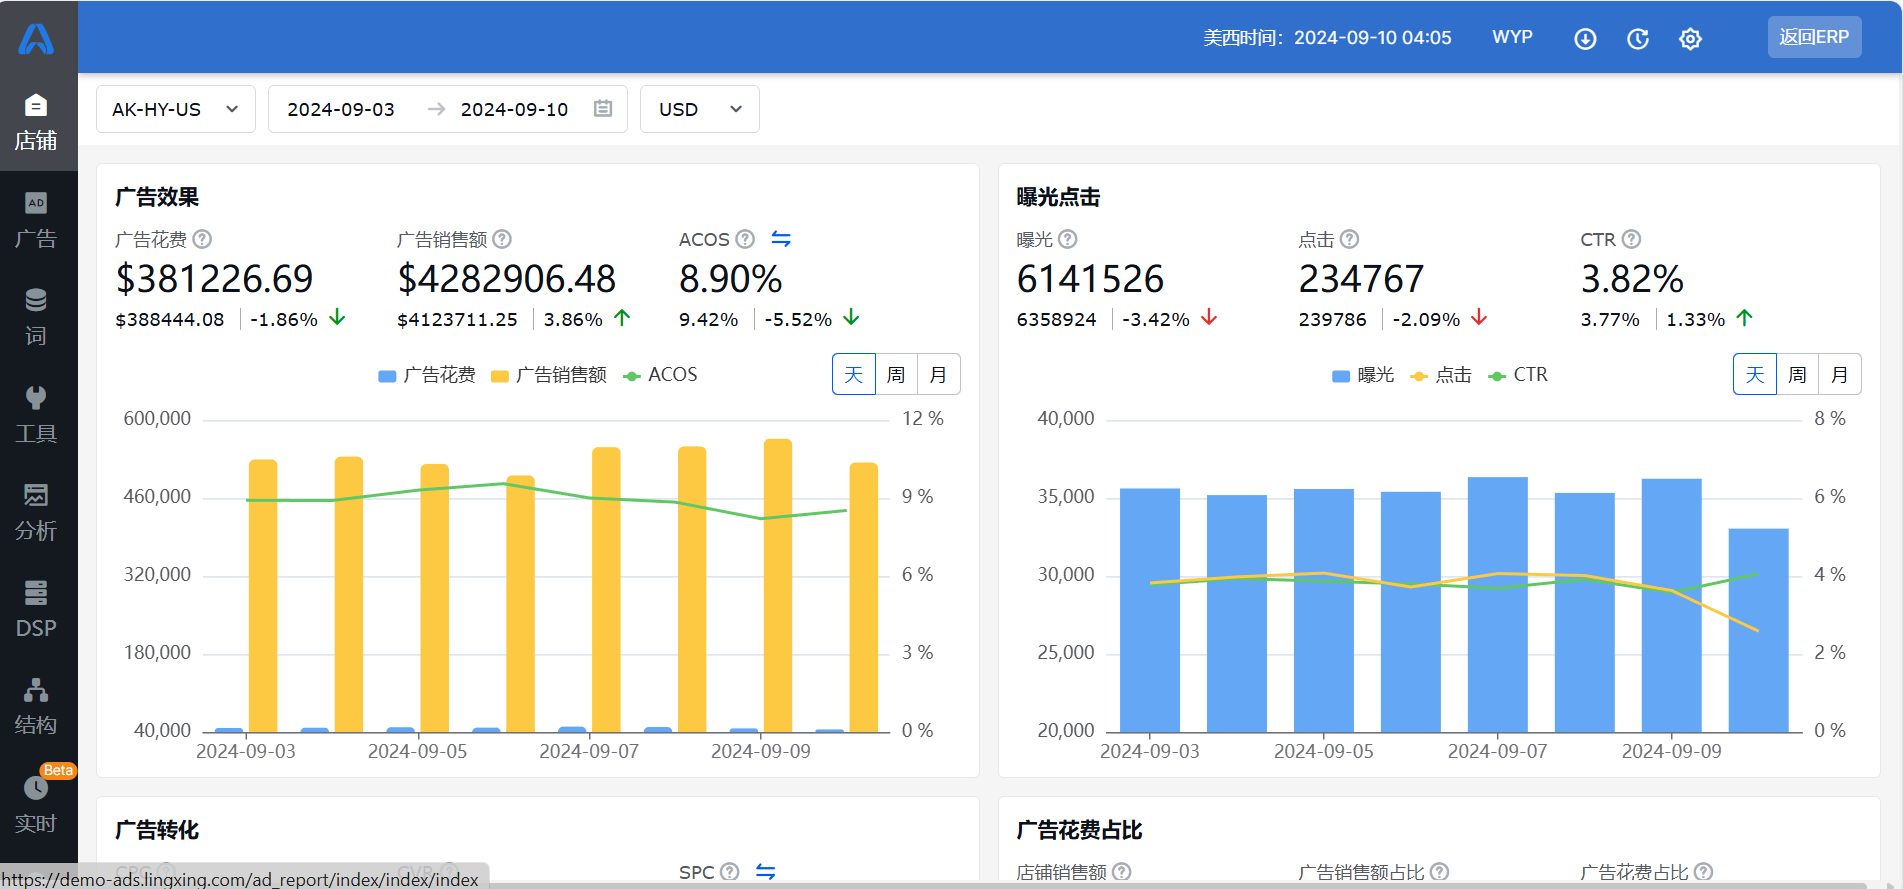The width and height of the screenshot is (1903, 889).
Task: Click the 3.82% CTR value
Action: pos(1632,279)
